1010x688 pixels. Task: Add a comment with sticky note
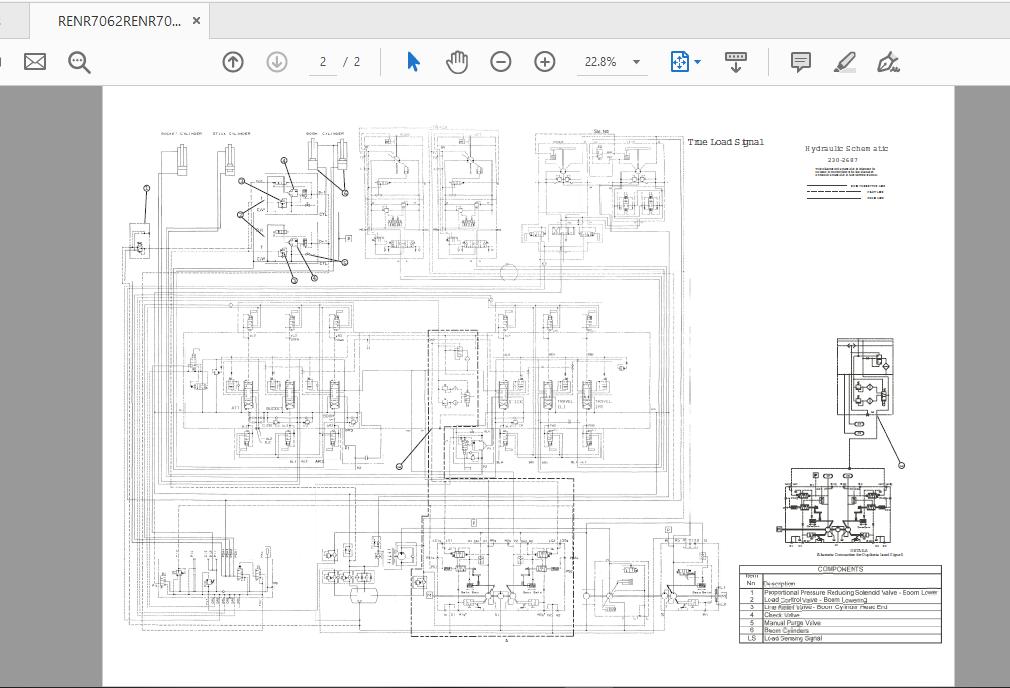tap(801, 62)
